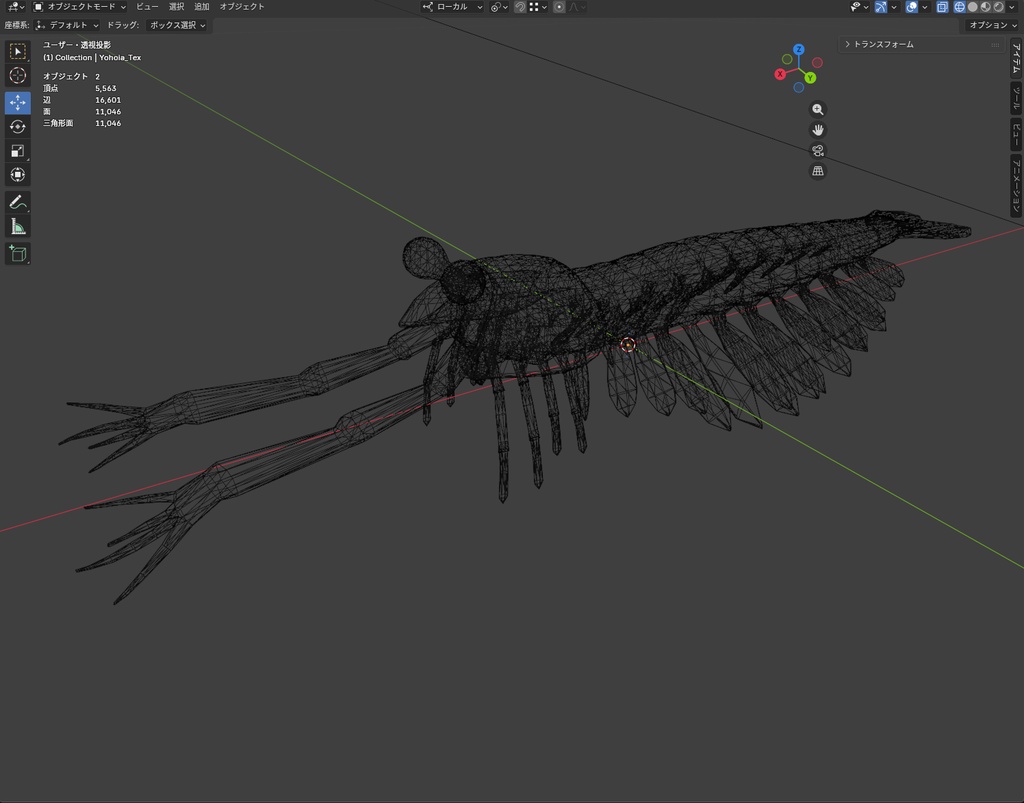
Task: Click the blue Z axis on the gizmo
Action: 799,49
